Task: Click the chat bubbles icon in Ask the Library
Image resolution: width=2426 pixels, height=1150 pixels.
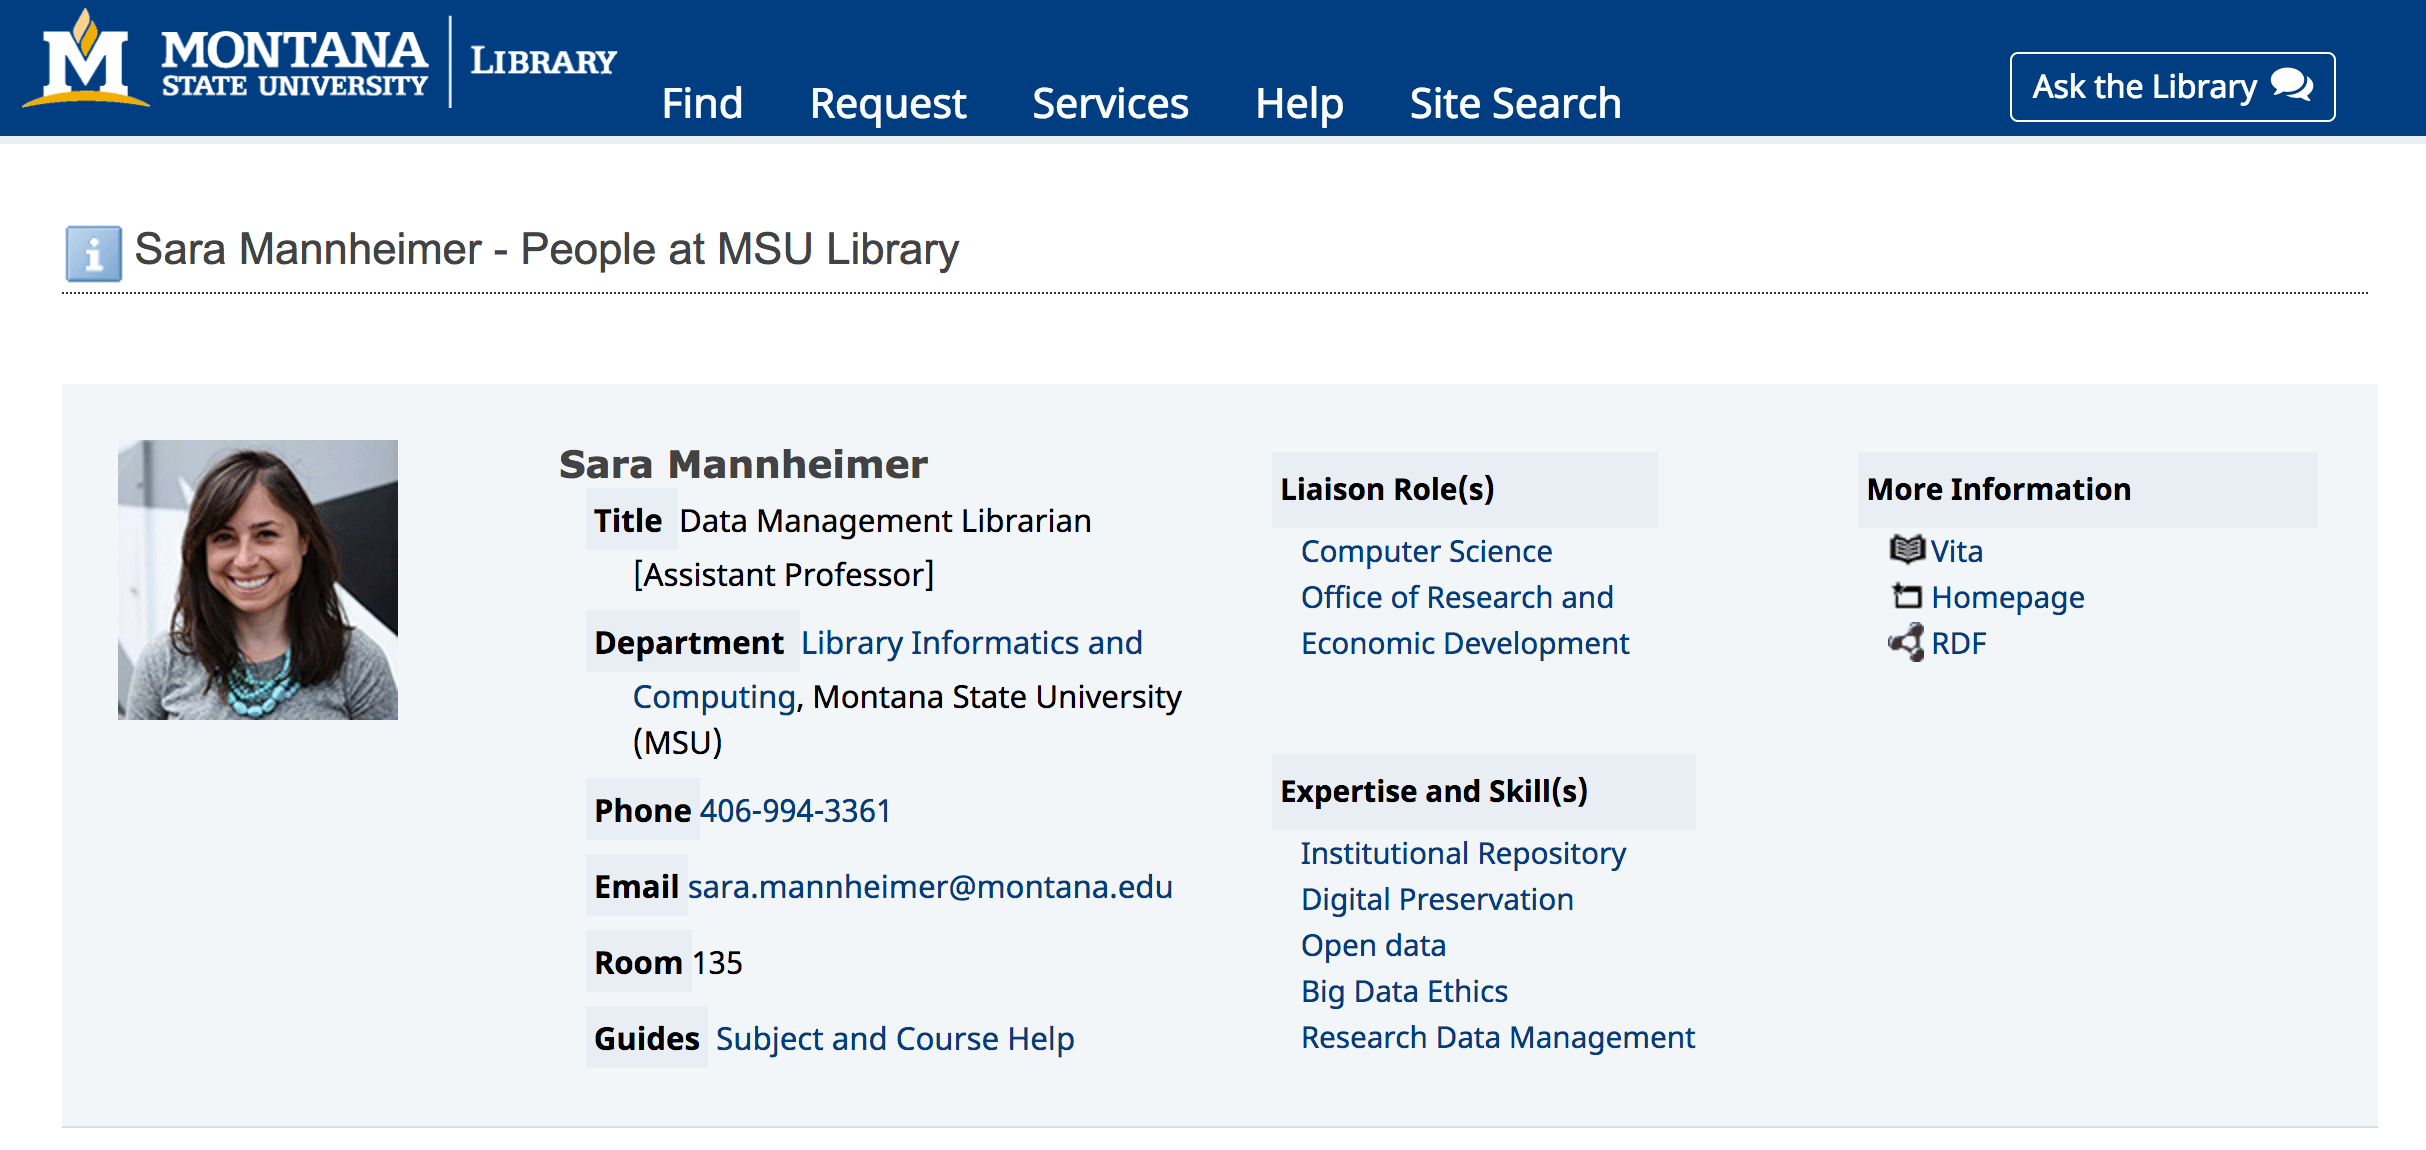Action: [2291, 86]
